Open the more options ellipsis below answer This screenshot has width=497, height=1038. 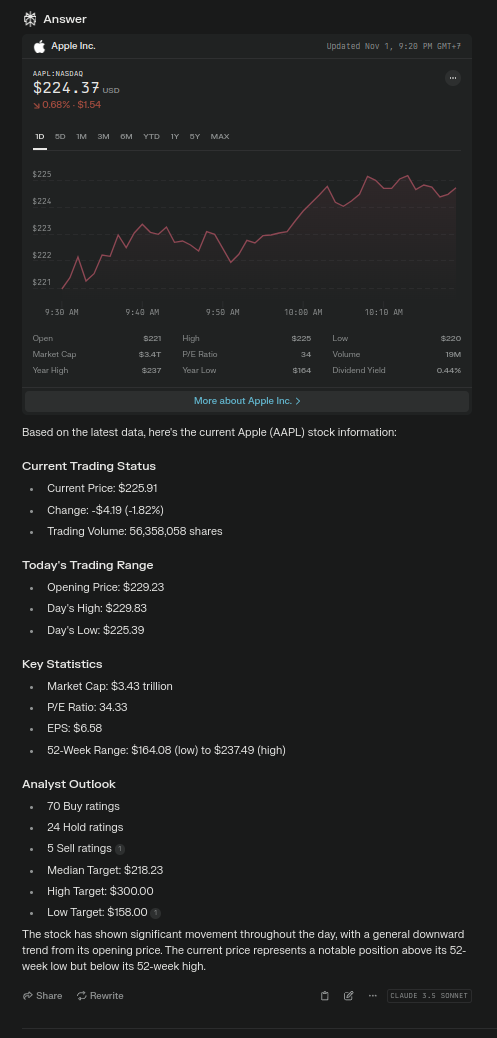click(x=373, y=996)
